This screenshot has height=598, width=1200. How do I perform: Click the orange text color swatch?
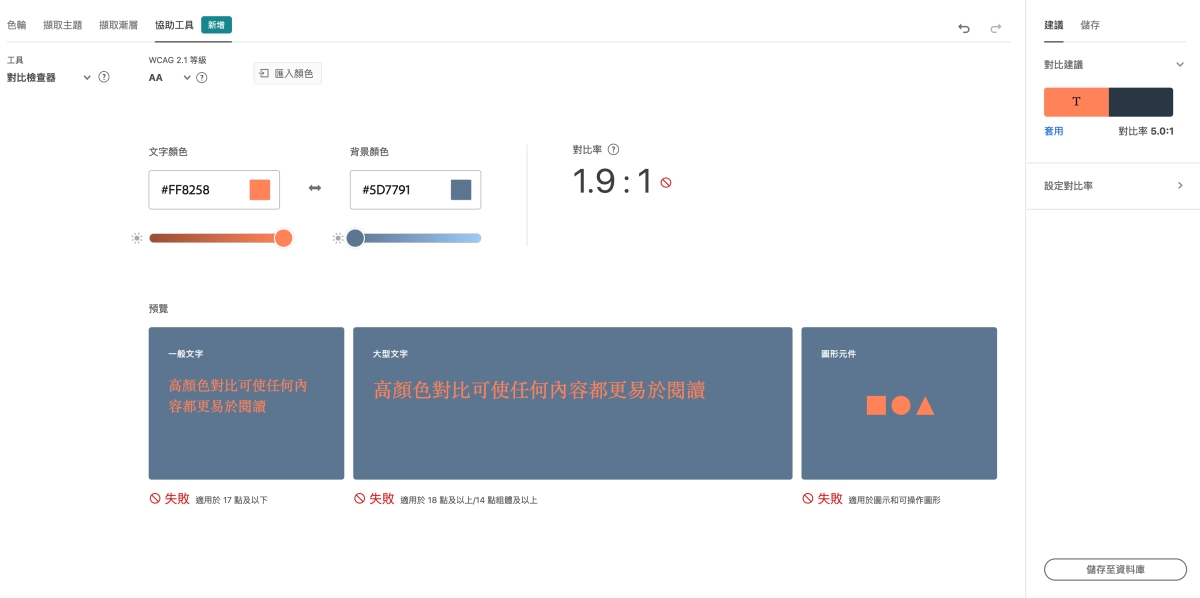tap(260, 189)
